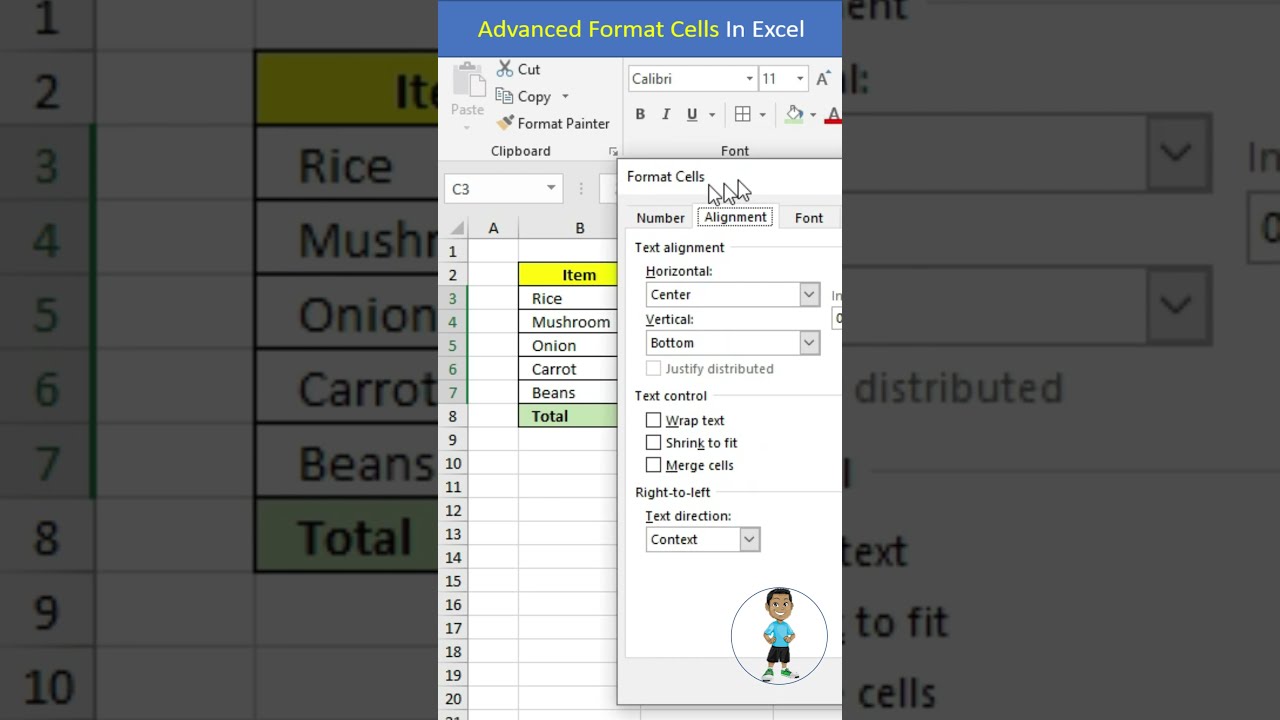Expand the Name Box dropdown
Viewport: 1280px width, 720px height.
551,188
